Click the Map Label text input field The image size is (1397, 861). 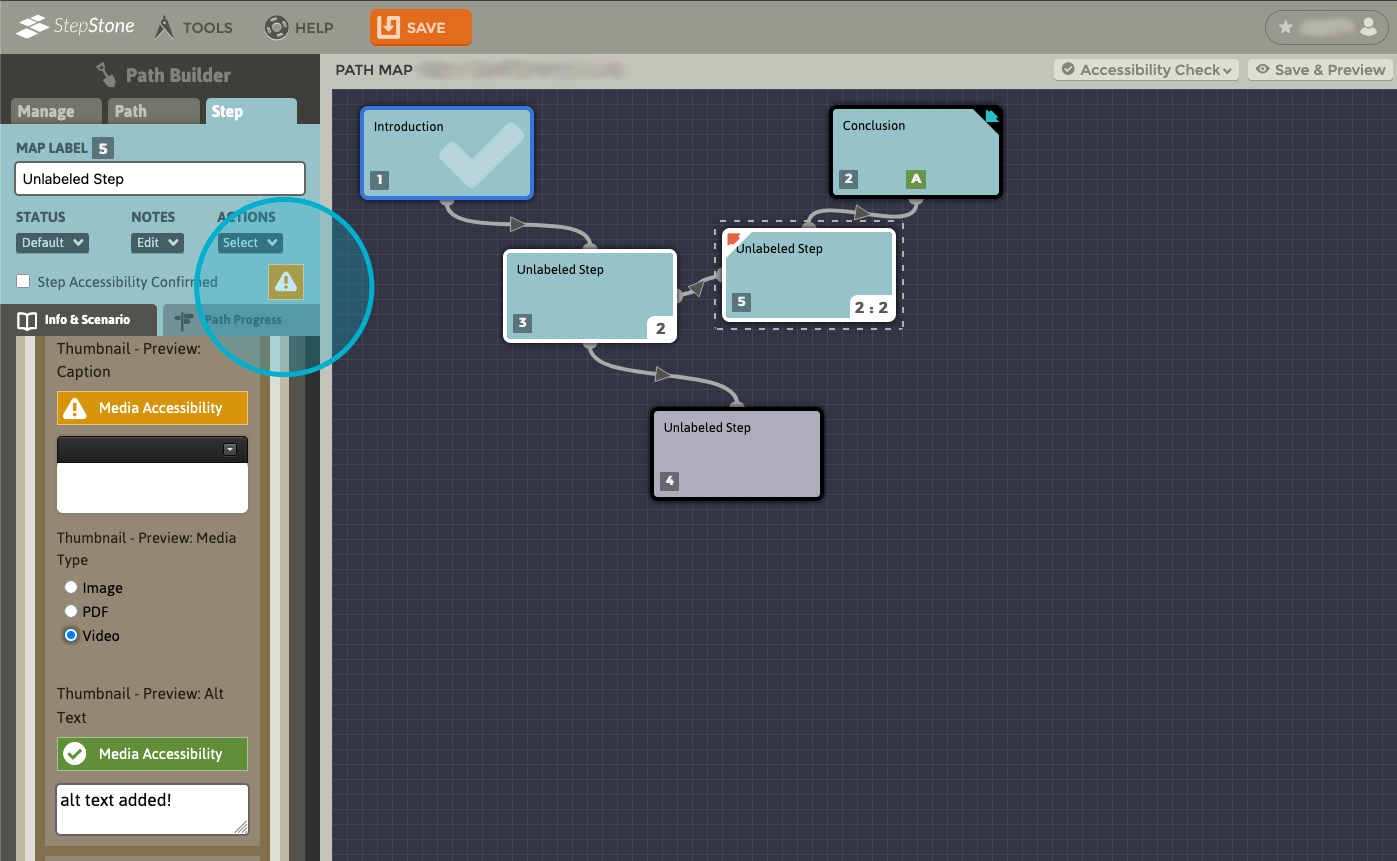[160, 179]
